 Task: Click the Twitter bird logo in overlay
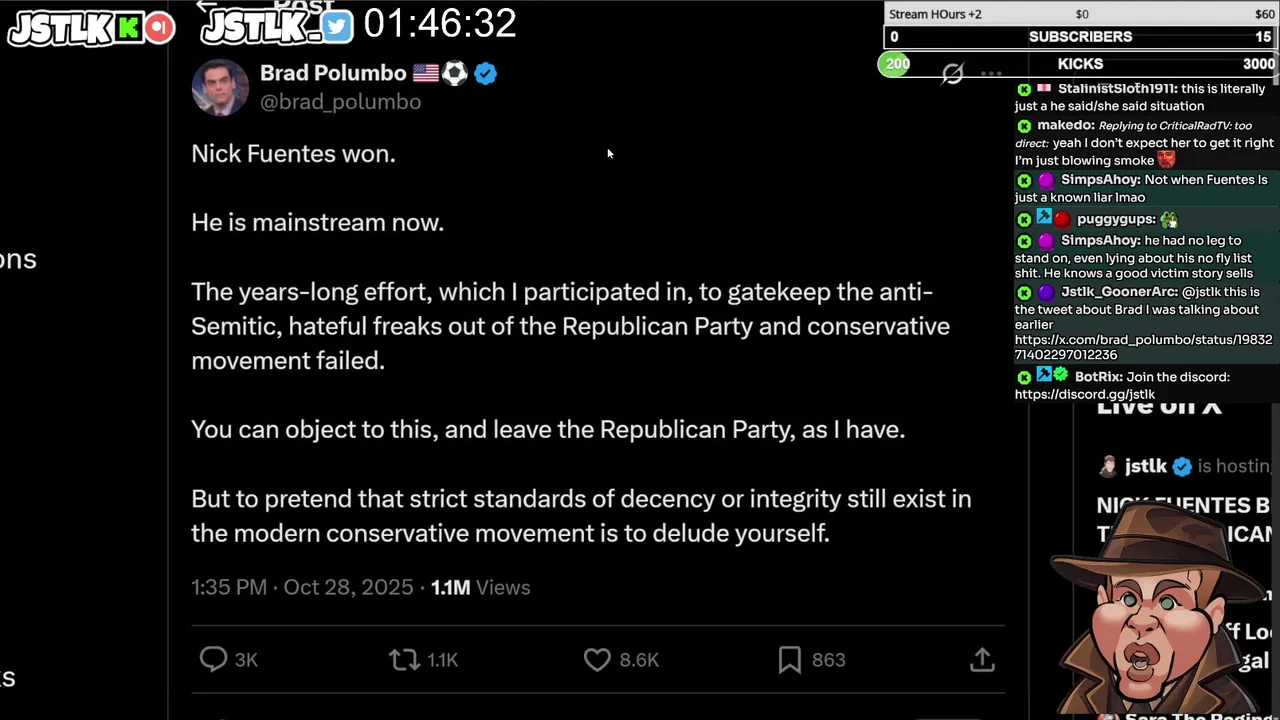(x=337, y=27)
